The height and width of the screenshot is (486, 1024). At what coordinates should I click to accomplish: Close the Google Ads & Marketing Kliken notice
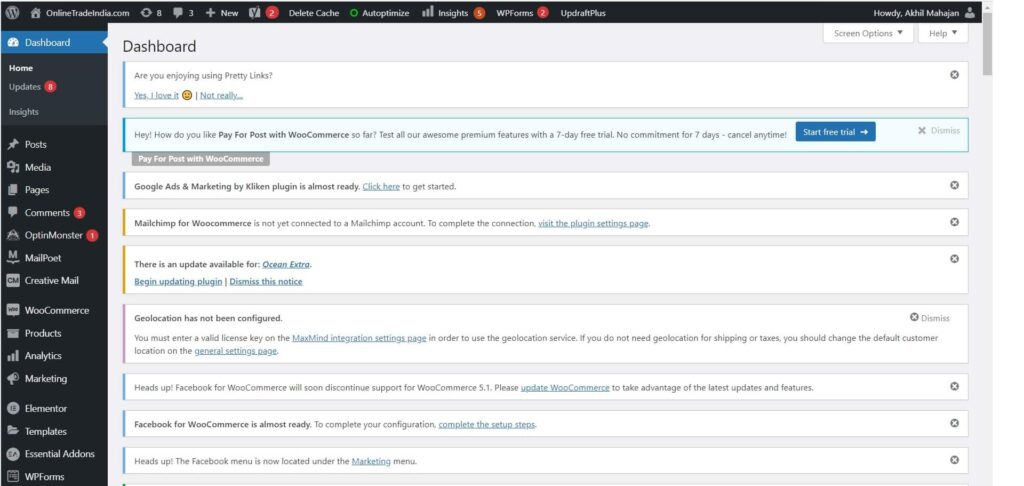pos(954,185)
